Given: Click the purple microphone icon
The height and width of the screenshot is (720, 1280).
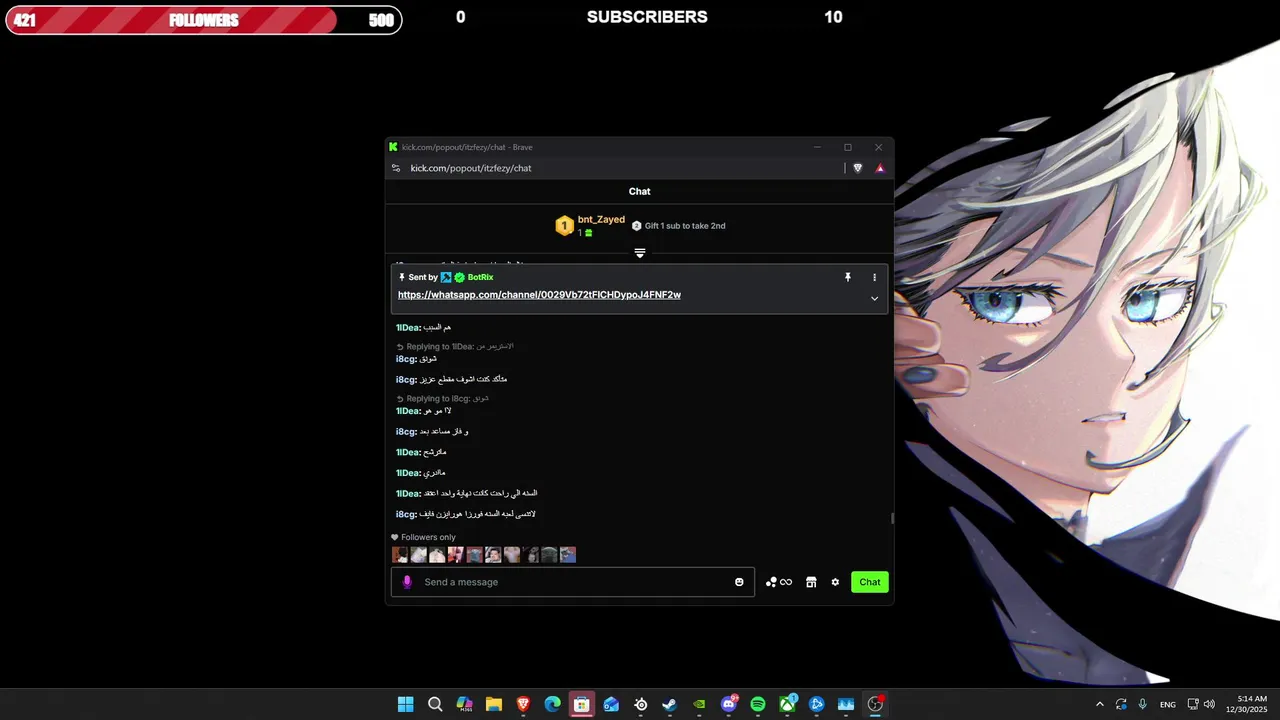Looking at the screenshot, I should tap(407, 582).
